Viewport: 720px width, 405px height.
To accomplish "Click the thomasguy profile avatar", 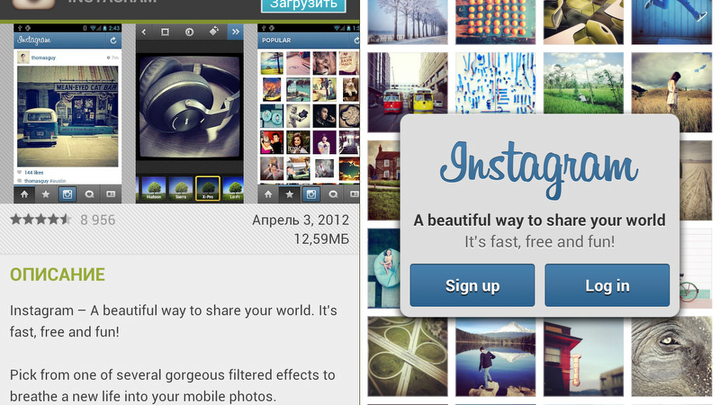I will tap(23, 58).
